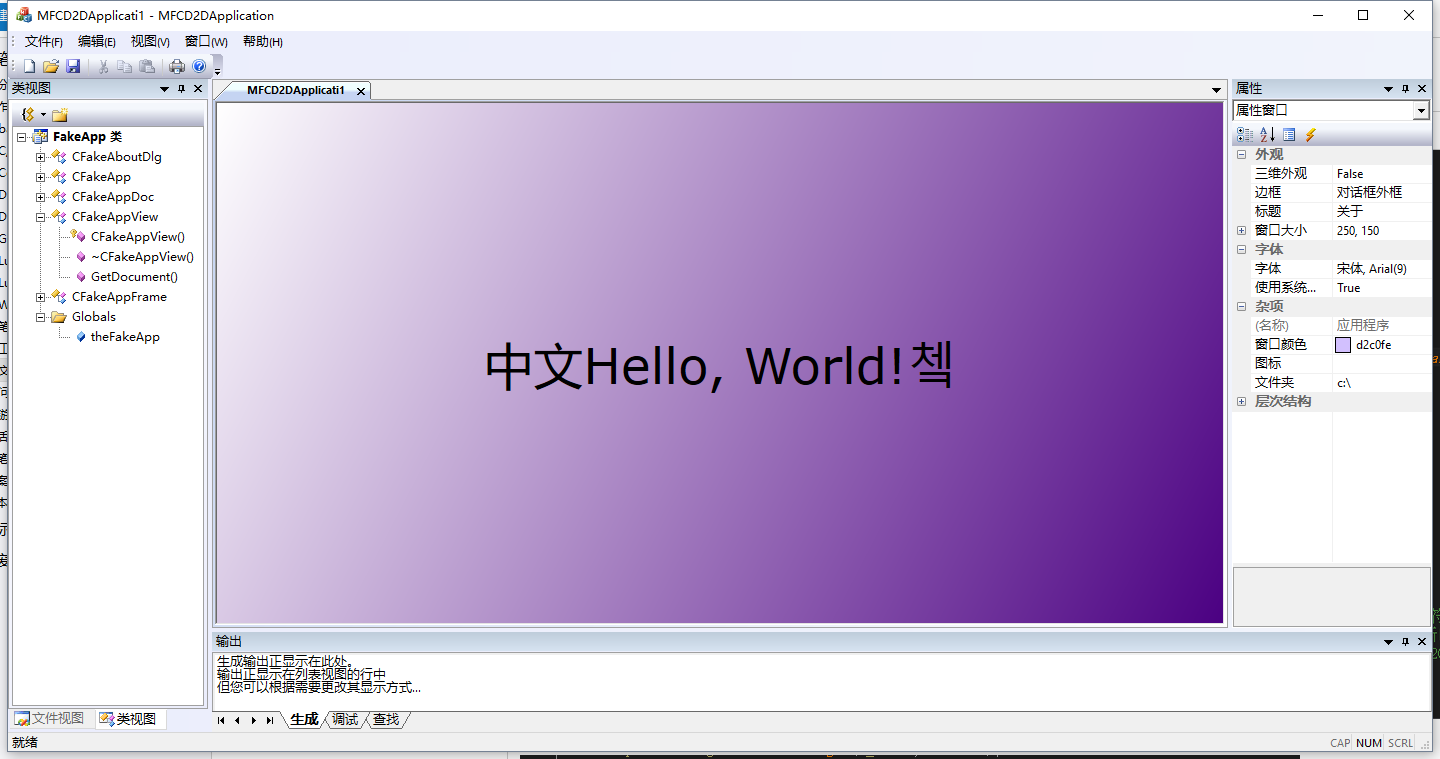Close the 类视图 panel
Viewport: 1440px width, 759px height.
[198, 89]
